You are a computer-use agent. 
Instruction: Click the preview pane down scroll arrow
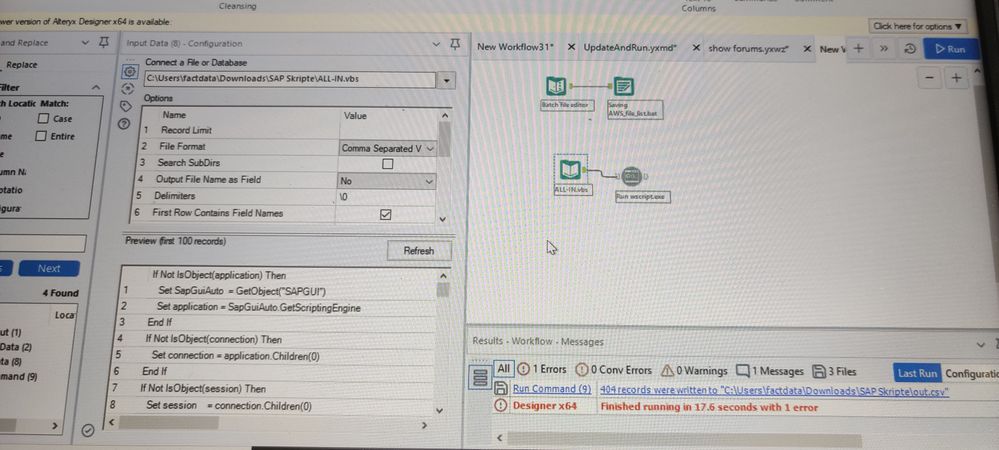pyautogui.click(x=438, y=410)
